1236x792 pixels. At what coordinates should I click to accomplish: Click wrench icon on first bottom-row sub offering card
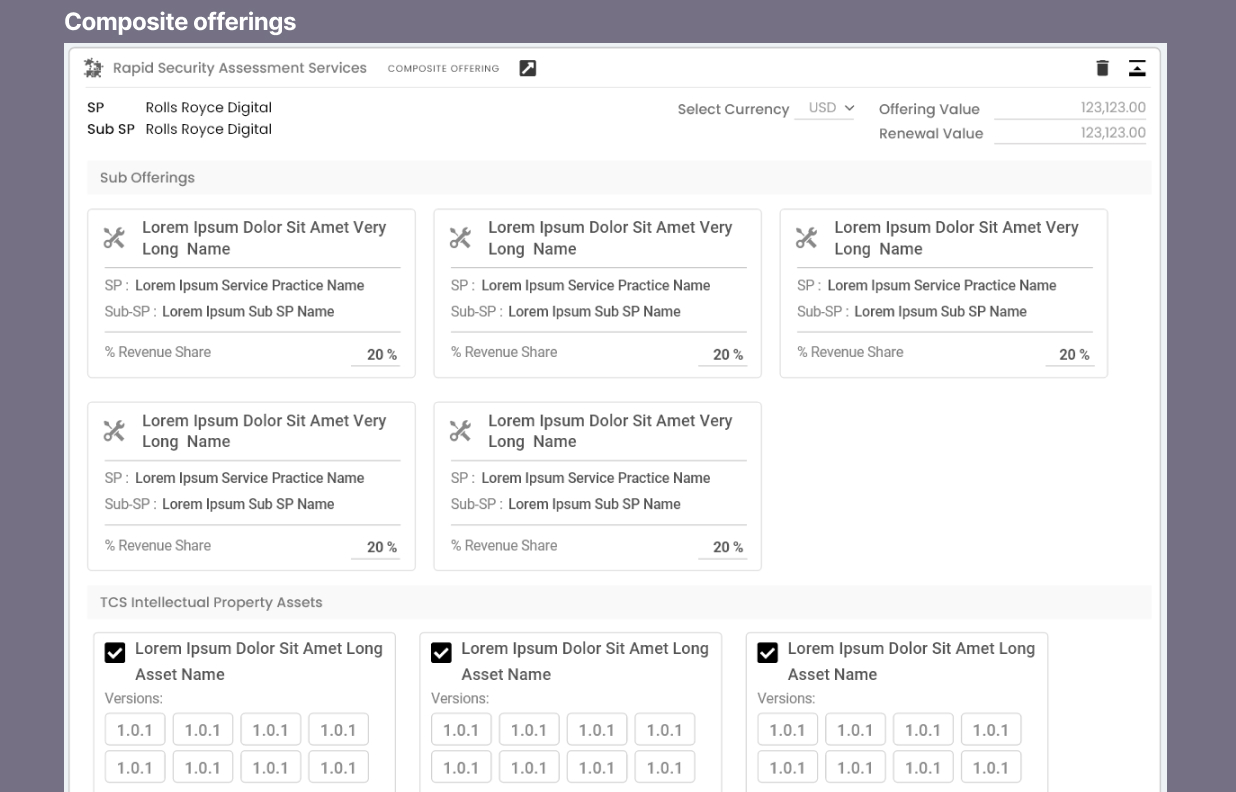(x=114, y=431)
